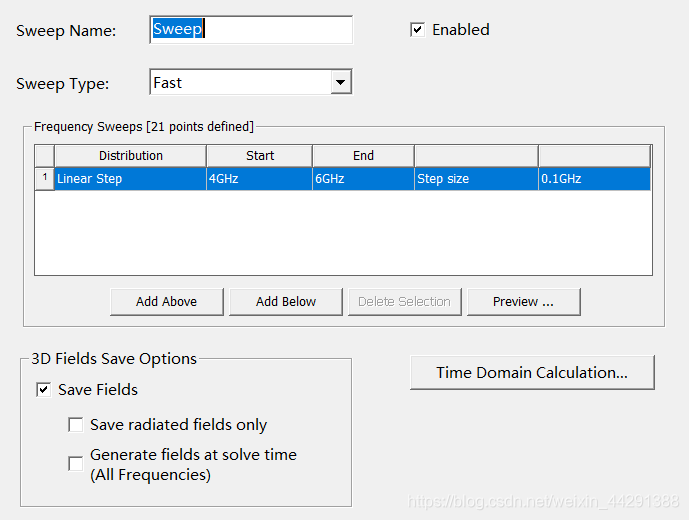689x520 pixels.
Task: Enable Save radiated fields only
Action: pos(76,425)
